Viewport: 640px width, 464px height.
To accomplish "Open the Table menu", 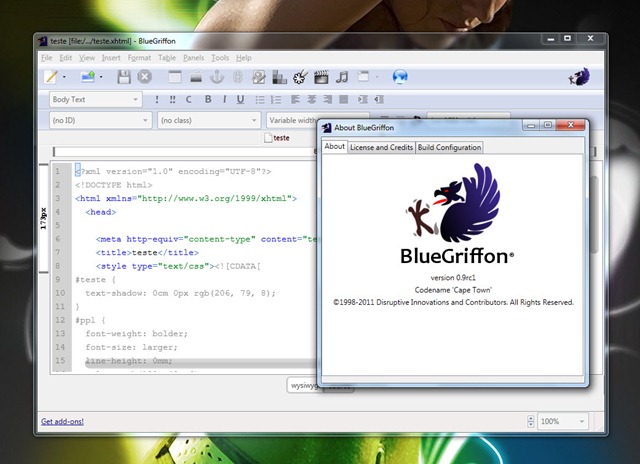I will (x=167, y=58).
